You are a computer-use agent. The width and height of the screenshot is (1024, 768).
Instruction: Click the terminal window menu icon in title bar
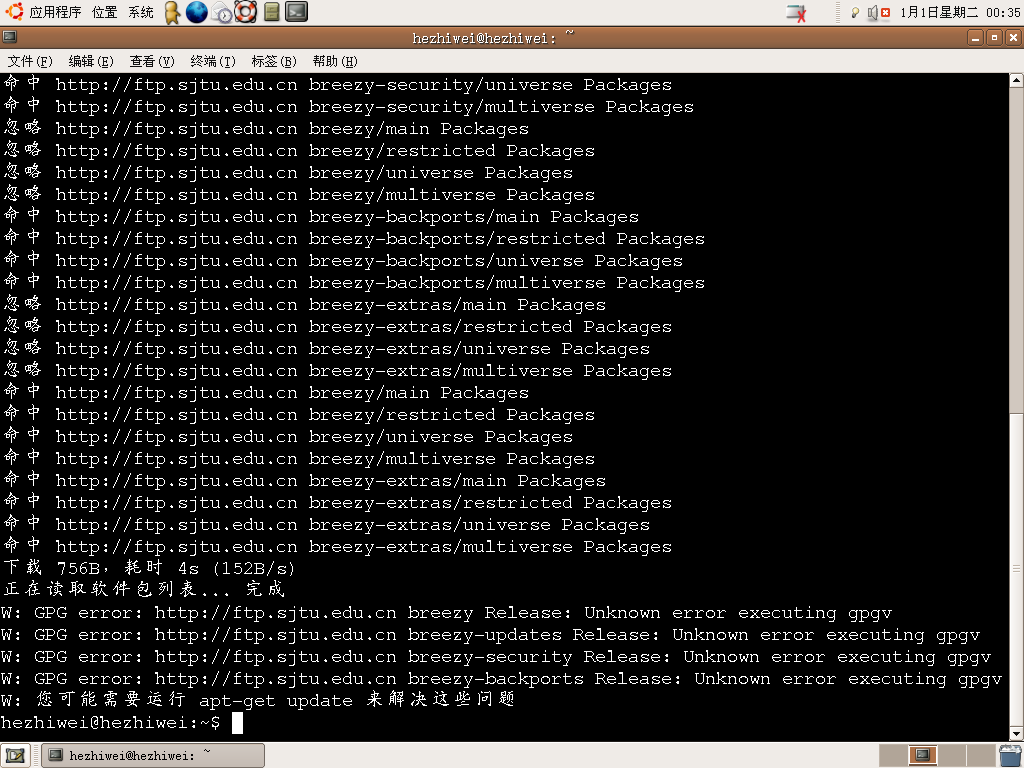pos(10,37)
